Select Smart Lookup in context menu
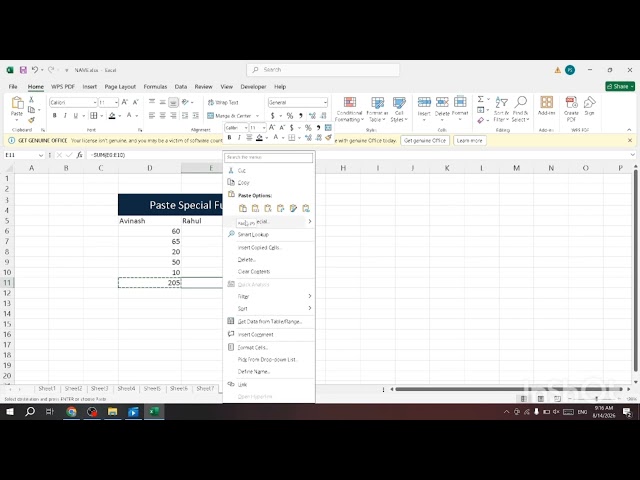Viewport: 640px width, 480px height. tap(269, 234)
